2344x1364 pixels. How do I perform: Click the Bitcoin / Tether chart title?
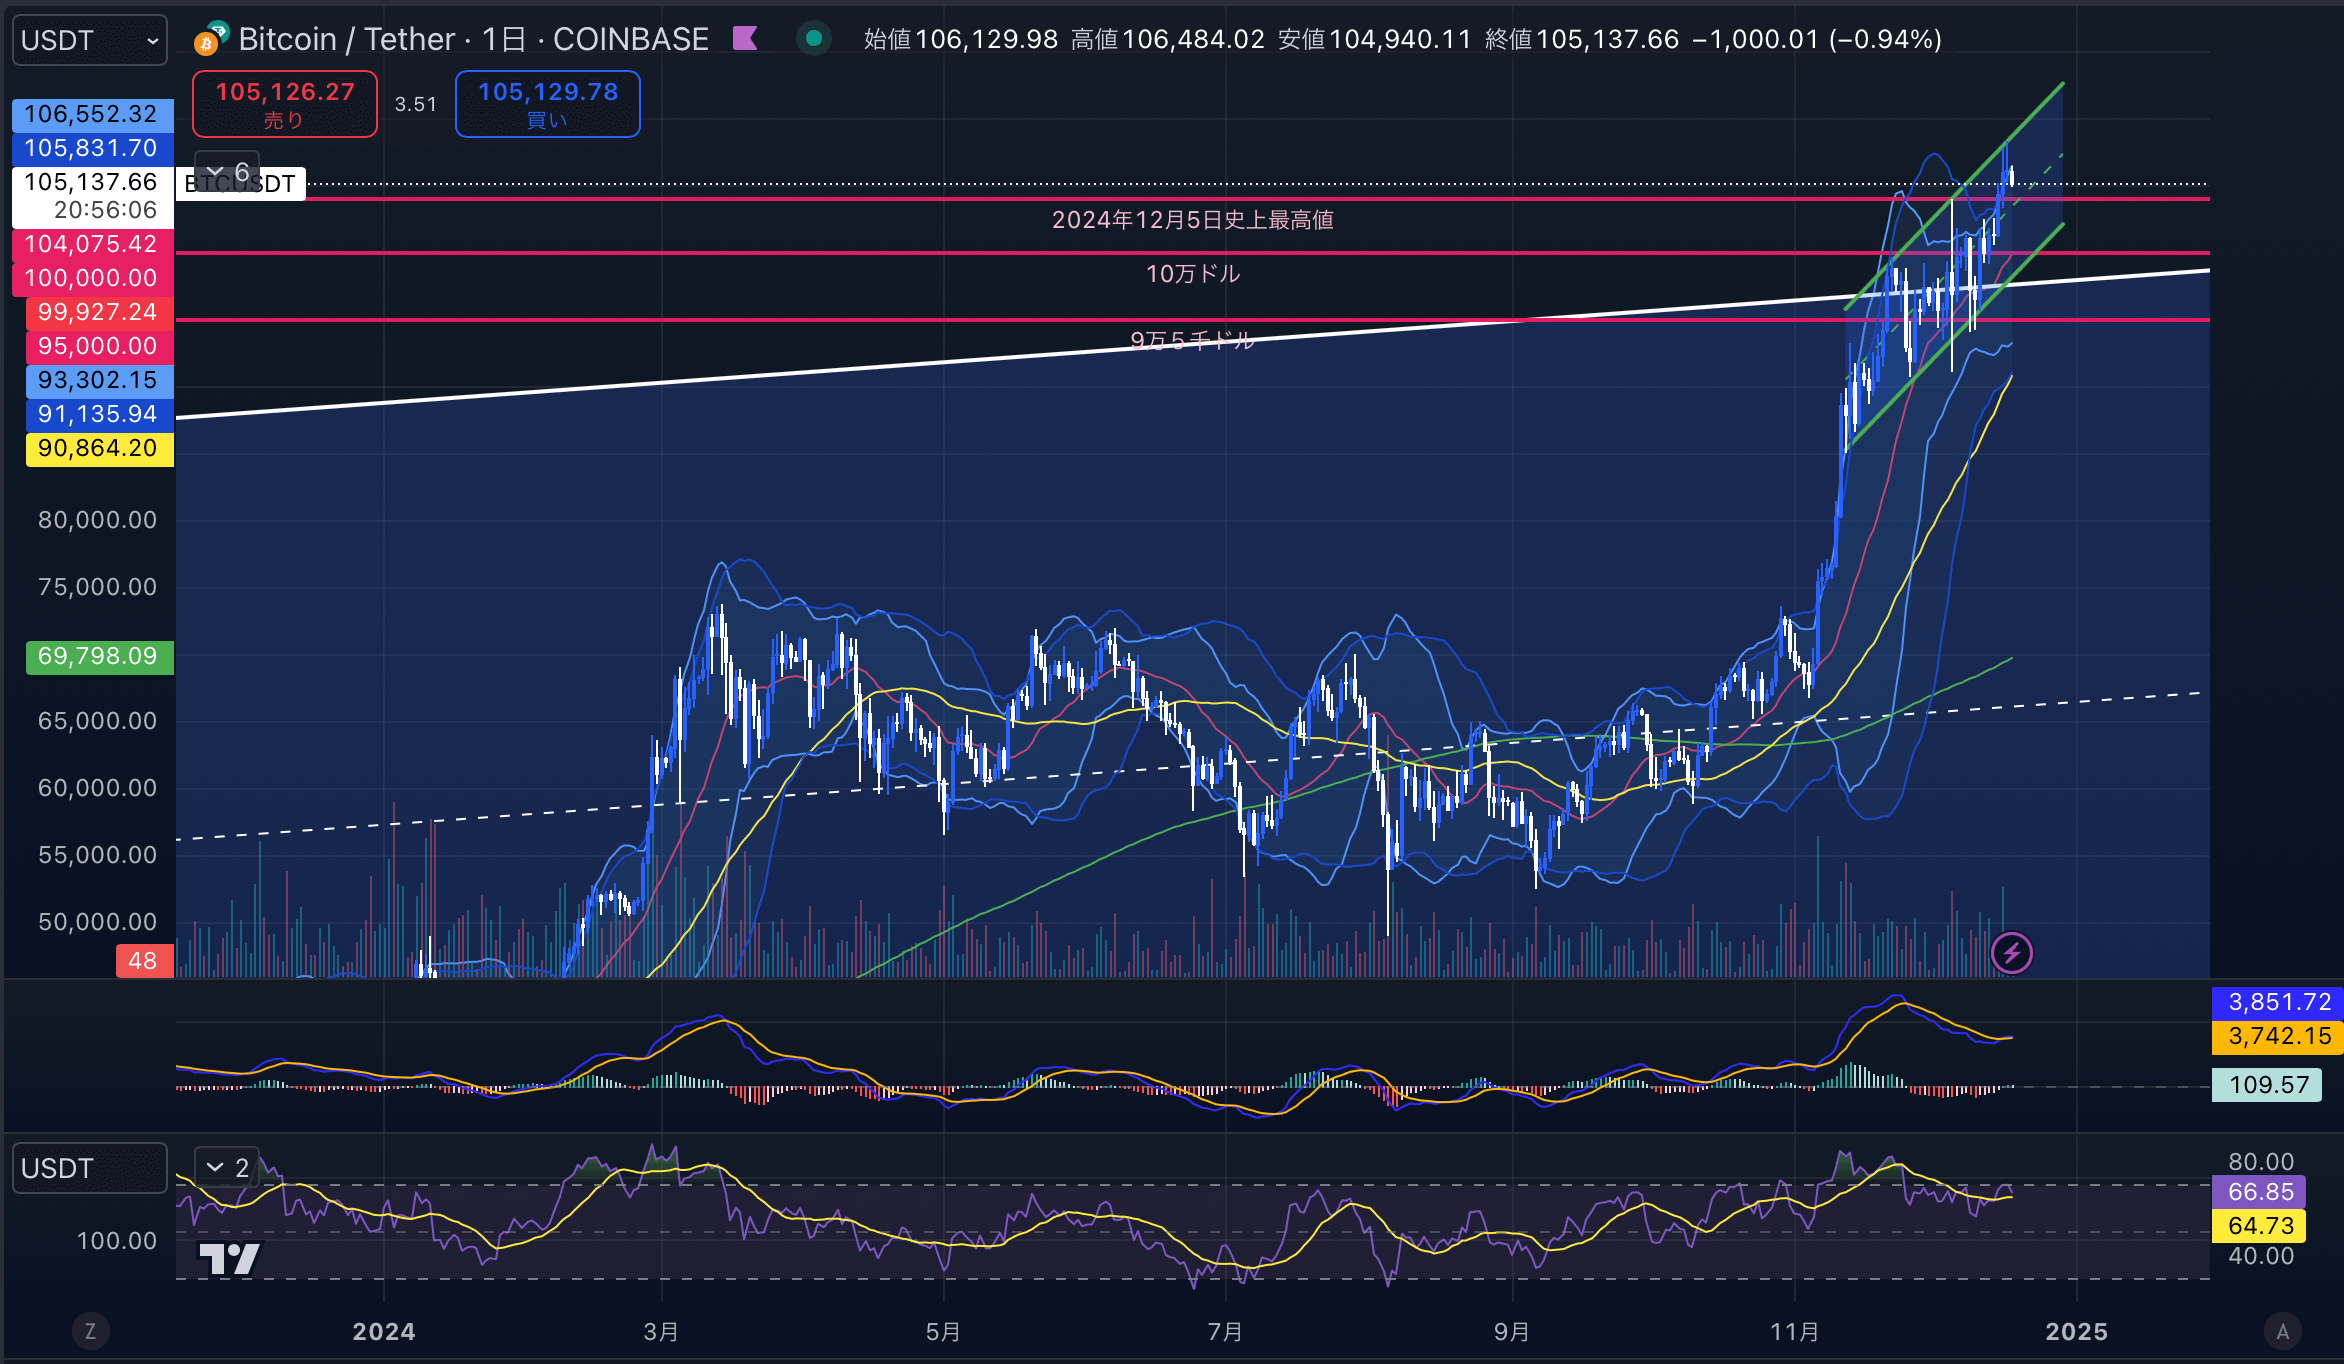(x=474, y=39)
